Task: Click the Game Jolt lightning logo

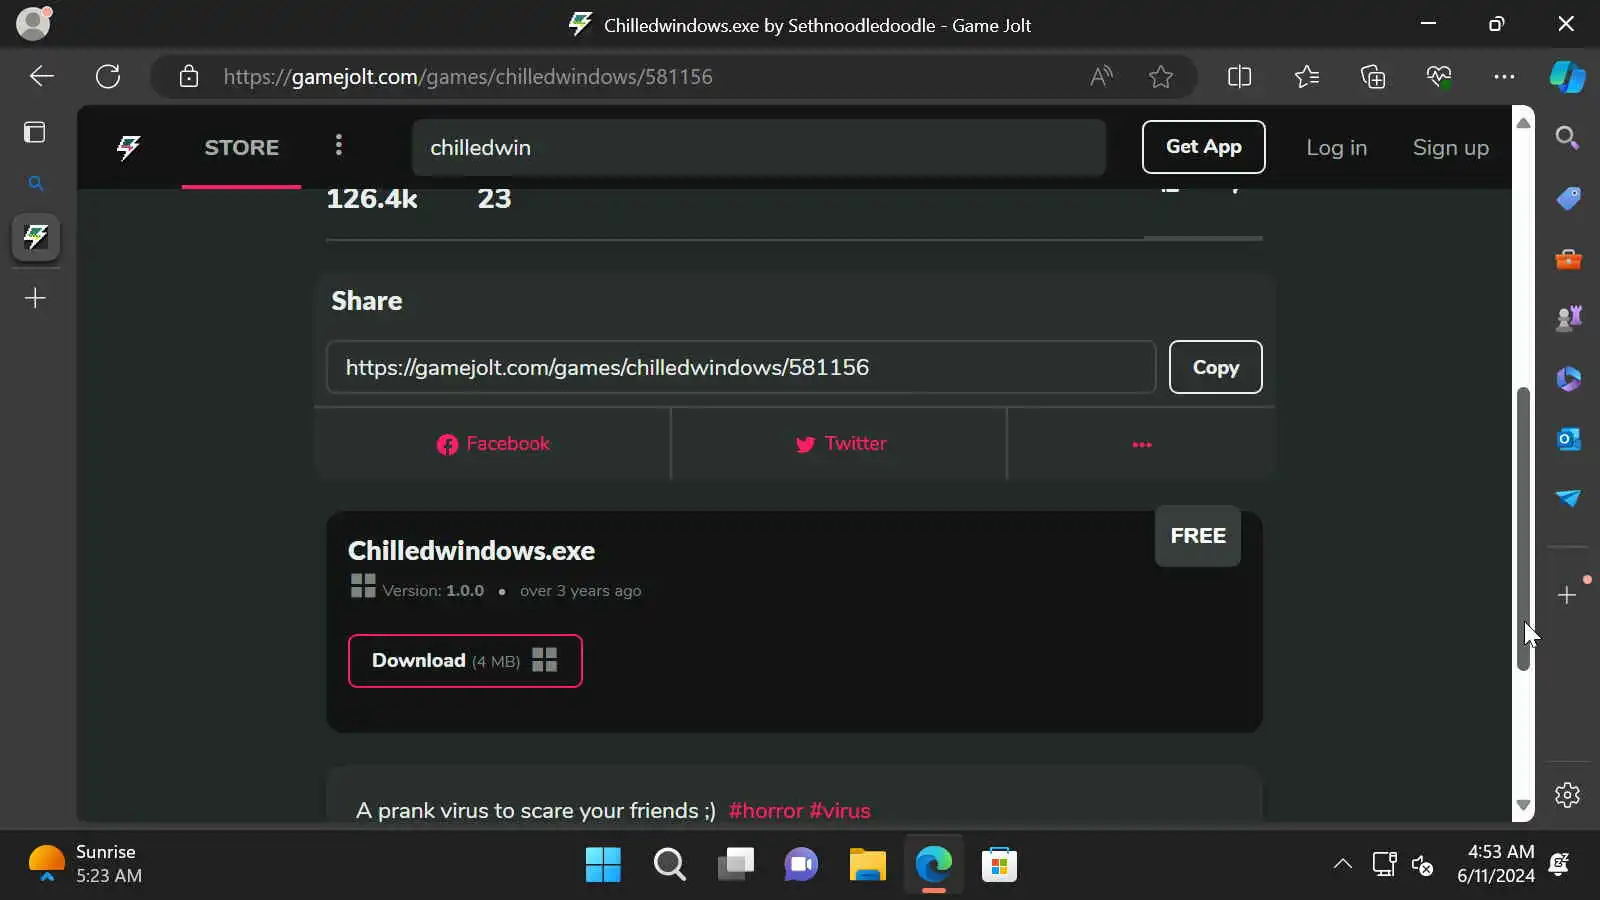Action: point(128,148)
